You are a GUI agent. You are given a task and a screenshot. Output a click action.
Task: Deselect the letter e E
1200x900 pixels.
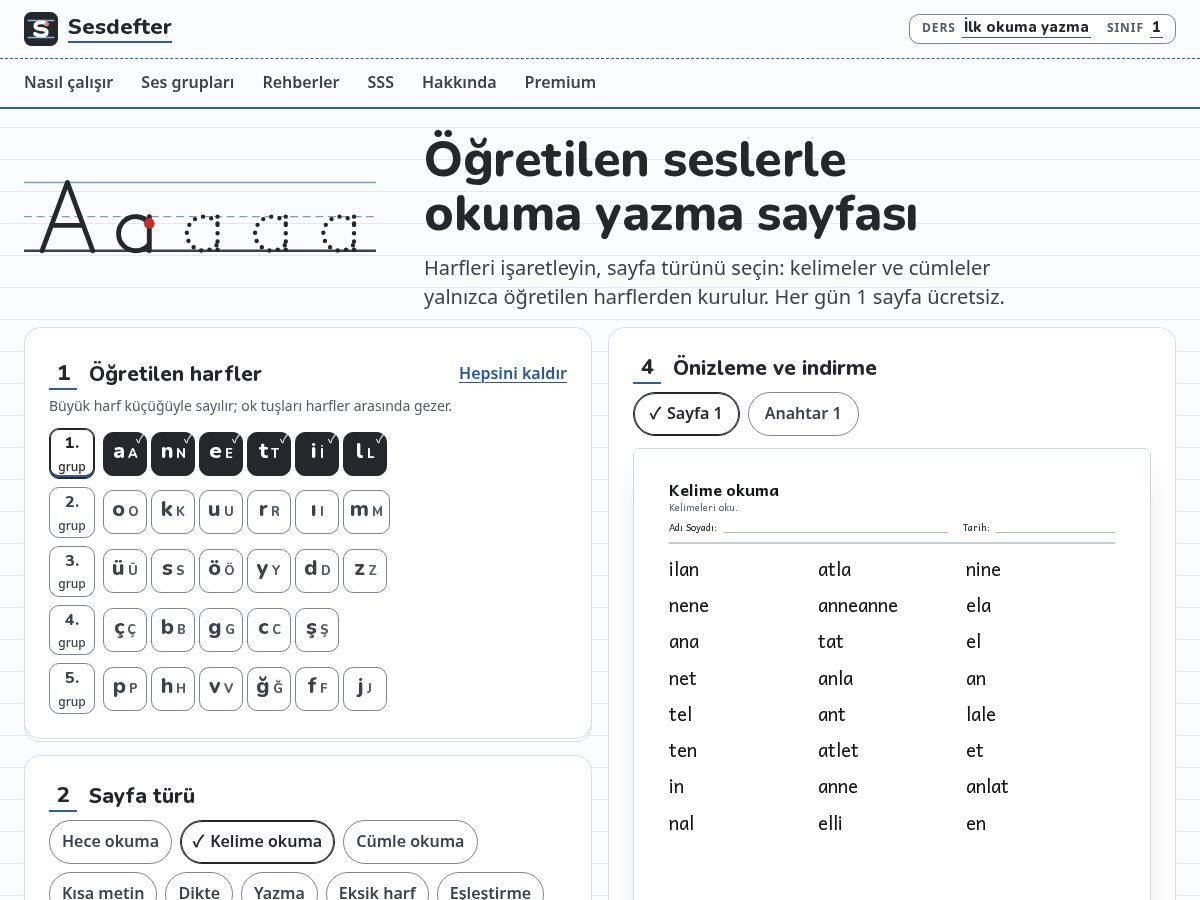tap(221, 453)
